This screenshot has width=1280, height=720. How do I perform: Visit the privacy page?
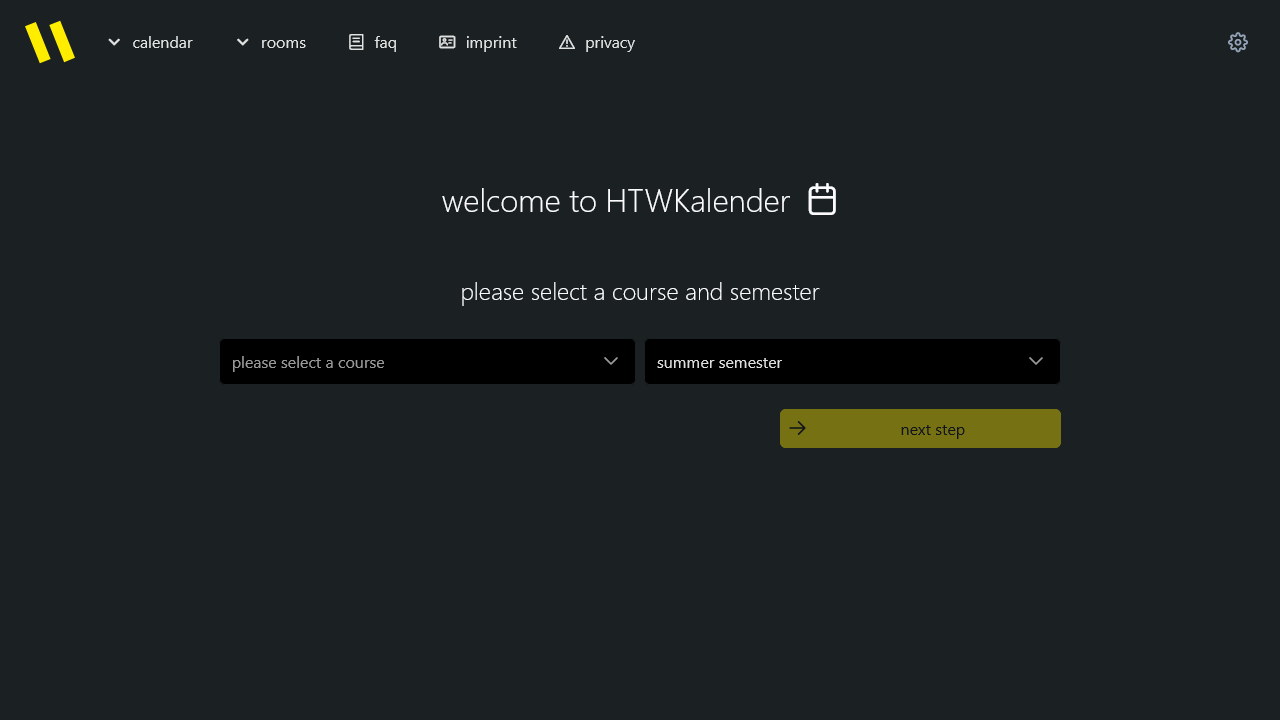(x=610, y=42)
